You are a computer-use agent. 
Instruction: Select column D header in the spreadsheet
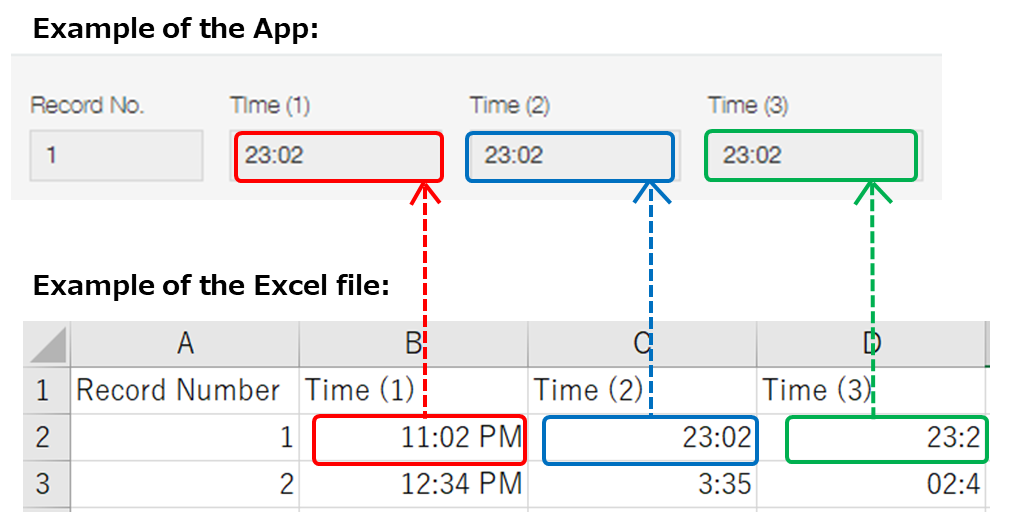click(x=871, y=345)
